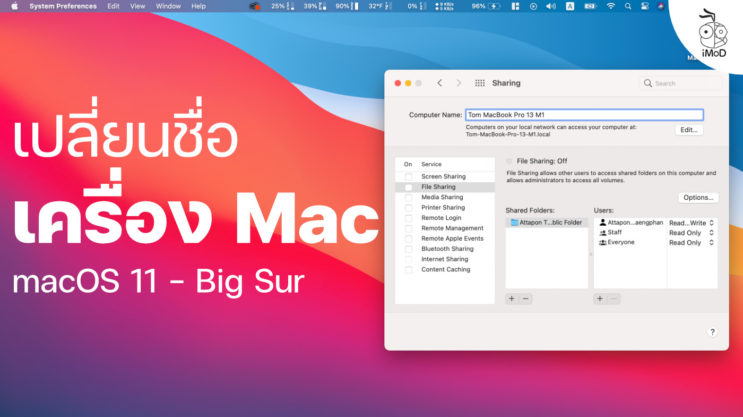
Task: Open the Read & Write permission dropdown
Action: (692, 223)
